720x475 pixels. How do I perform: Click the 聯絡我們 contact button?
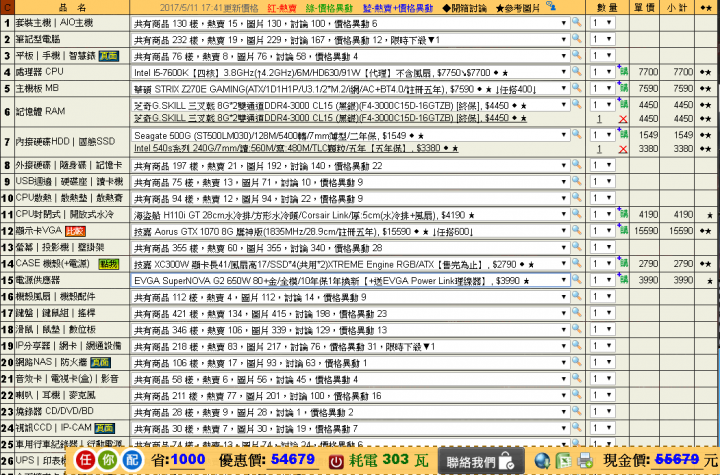(481, 461)
